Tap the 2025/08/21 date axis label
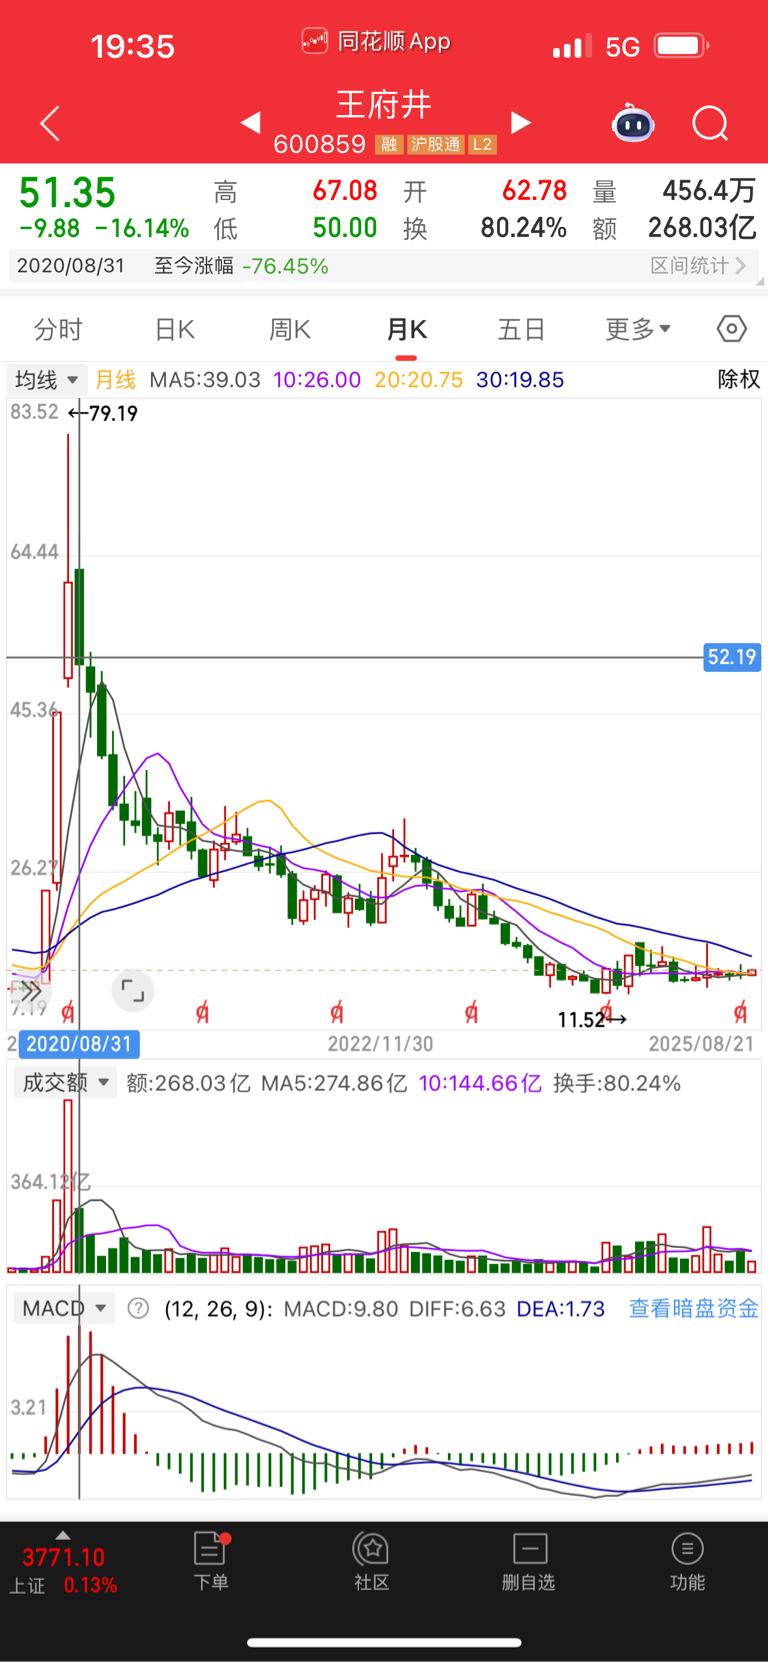This screenshot has height=1662, width=768. 701,1044
